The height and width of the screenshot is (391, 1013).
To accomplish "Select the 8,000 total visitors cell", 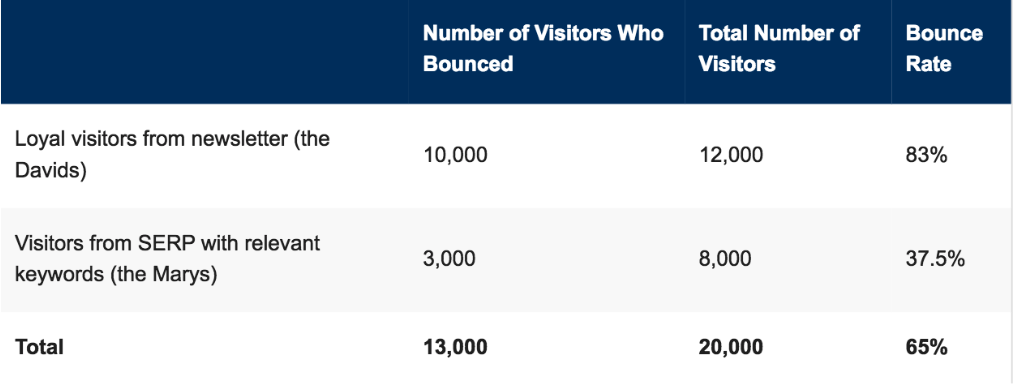I will (x=726, y=259).
